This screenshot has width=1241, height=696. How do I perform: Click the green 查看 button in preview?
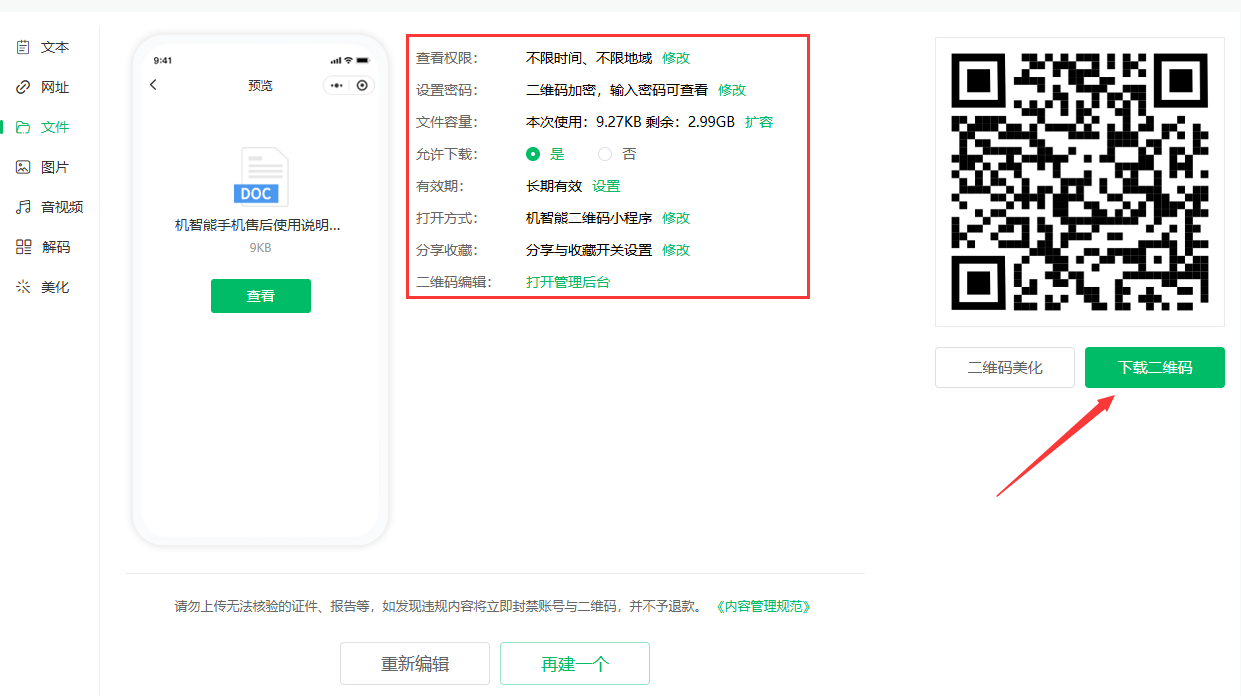261,296
